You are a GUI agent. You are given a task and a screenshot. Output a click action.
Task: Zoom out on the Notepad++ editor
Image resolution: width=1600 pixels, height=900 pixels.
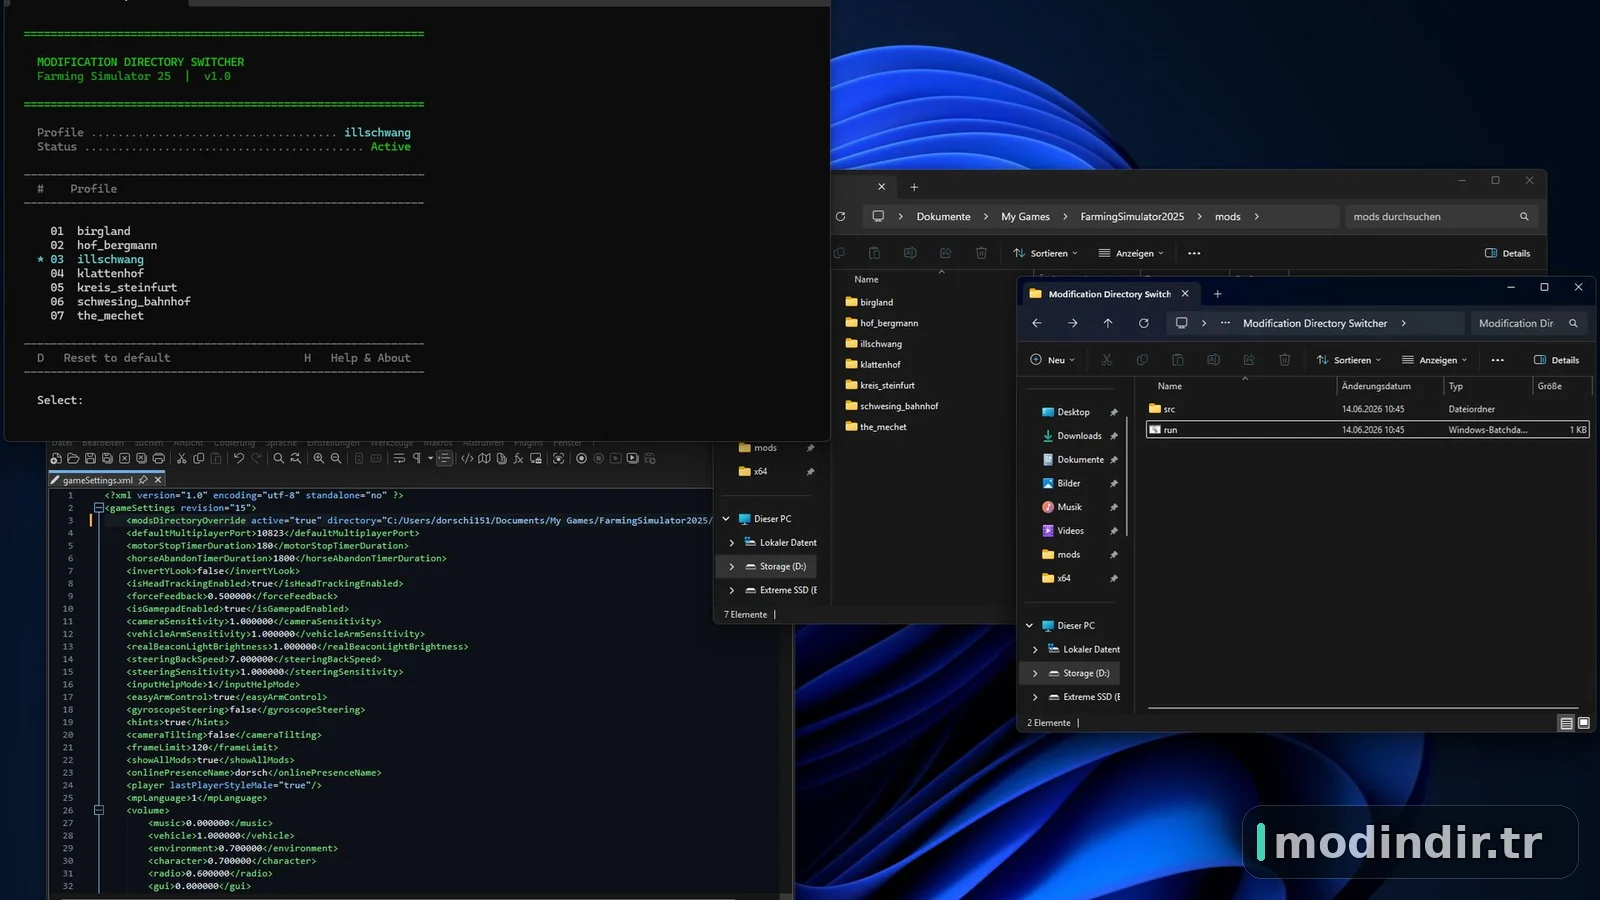(x=336, y=458)
